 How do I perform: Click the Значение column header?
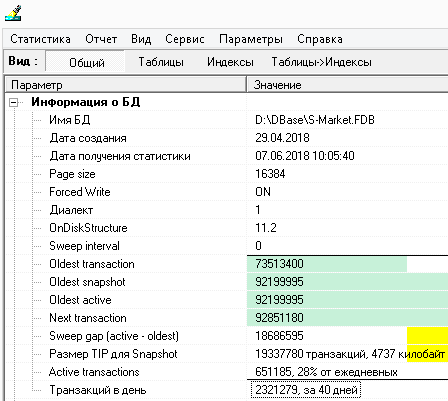point(348,85)
